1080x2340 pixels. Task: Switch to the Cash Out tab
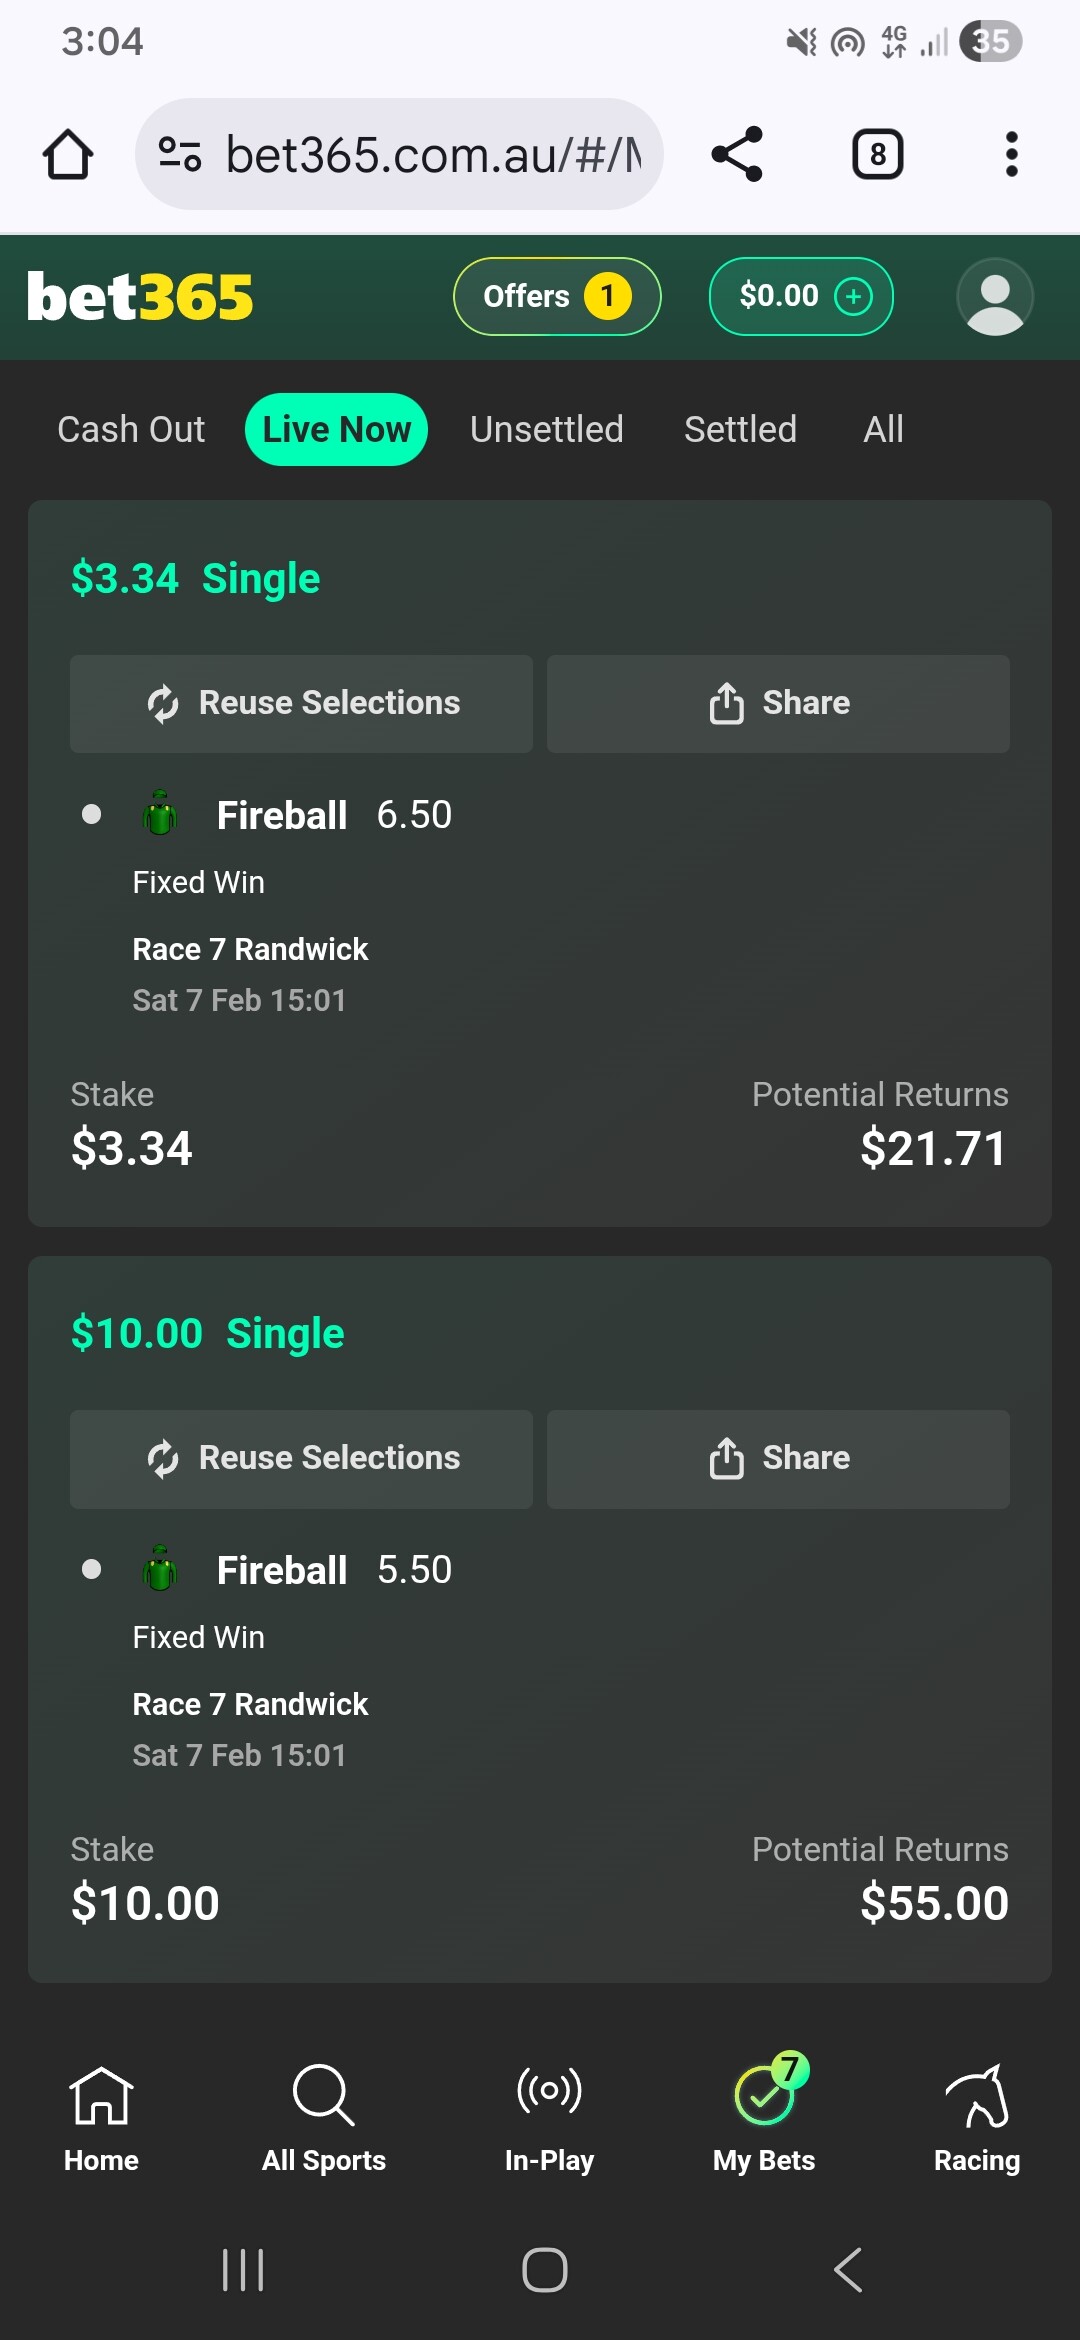click(x=131, y=430)
